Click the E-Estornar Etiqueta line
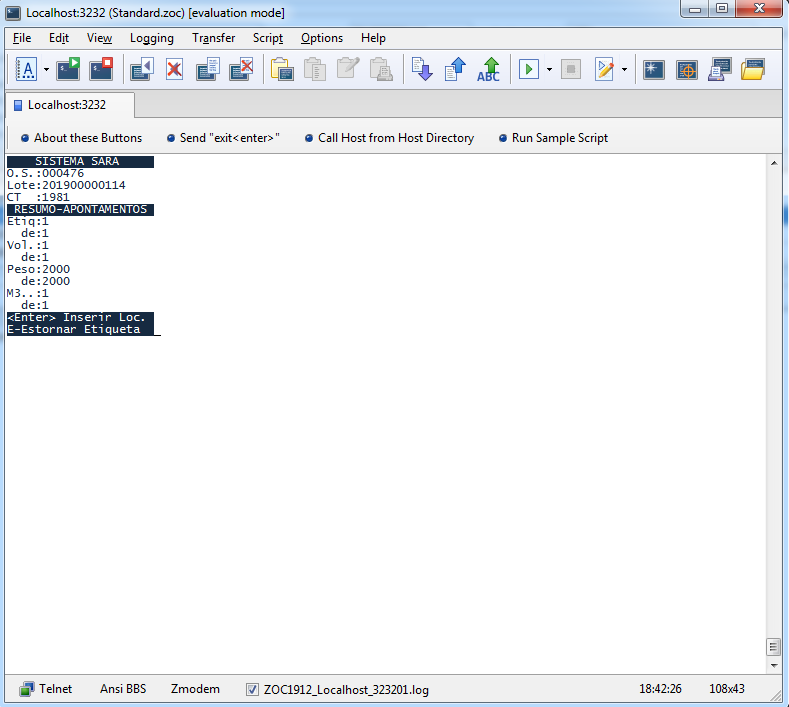789x707 pixels. 80,330
